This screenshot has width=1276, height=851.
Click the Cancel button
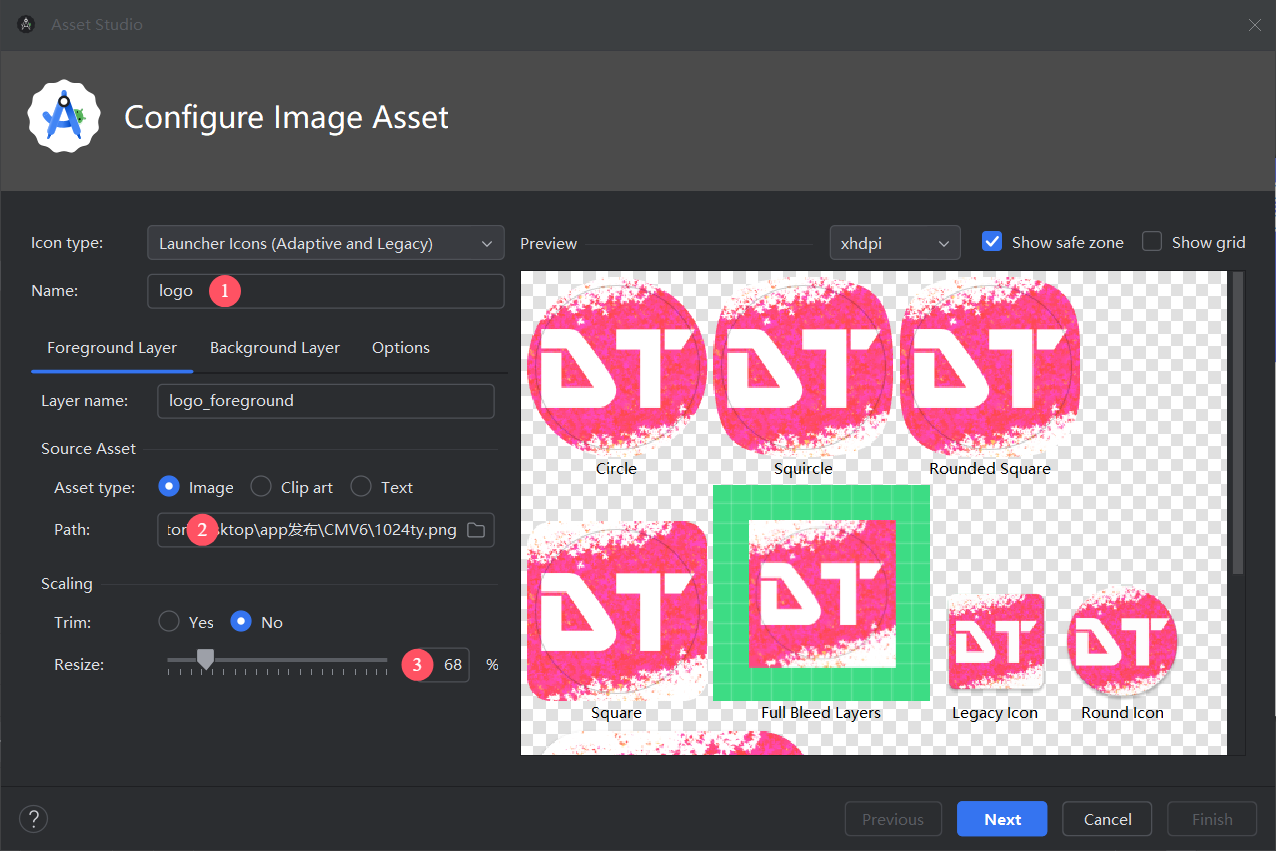1107,819
